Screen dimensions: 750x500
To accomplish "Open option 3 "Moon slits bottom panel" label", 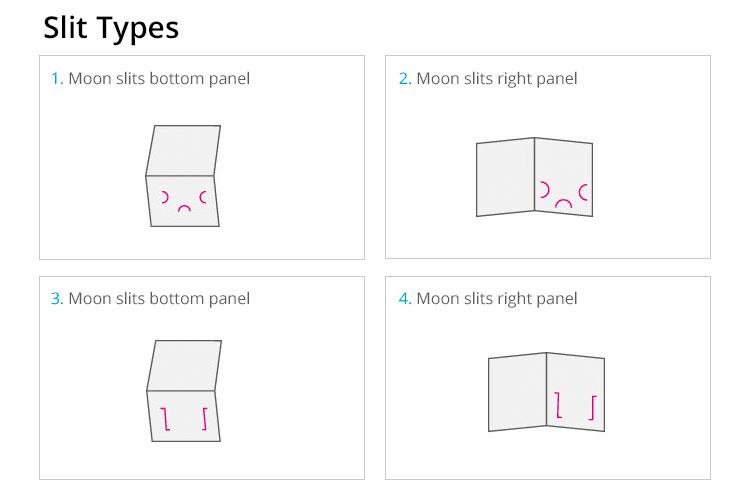I will pyautogui.click(x=159, y=299).
